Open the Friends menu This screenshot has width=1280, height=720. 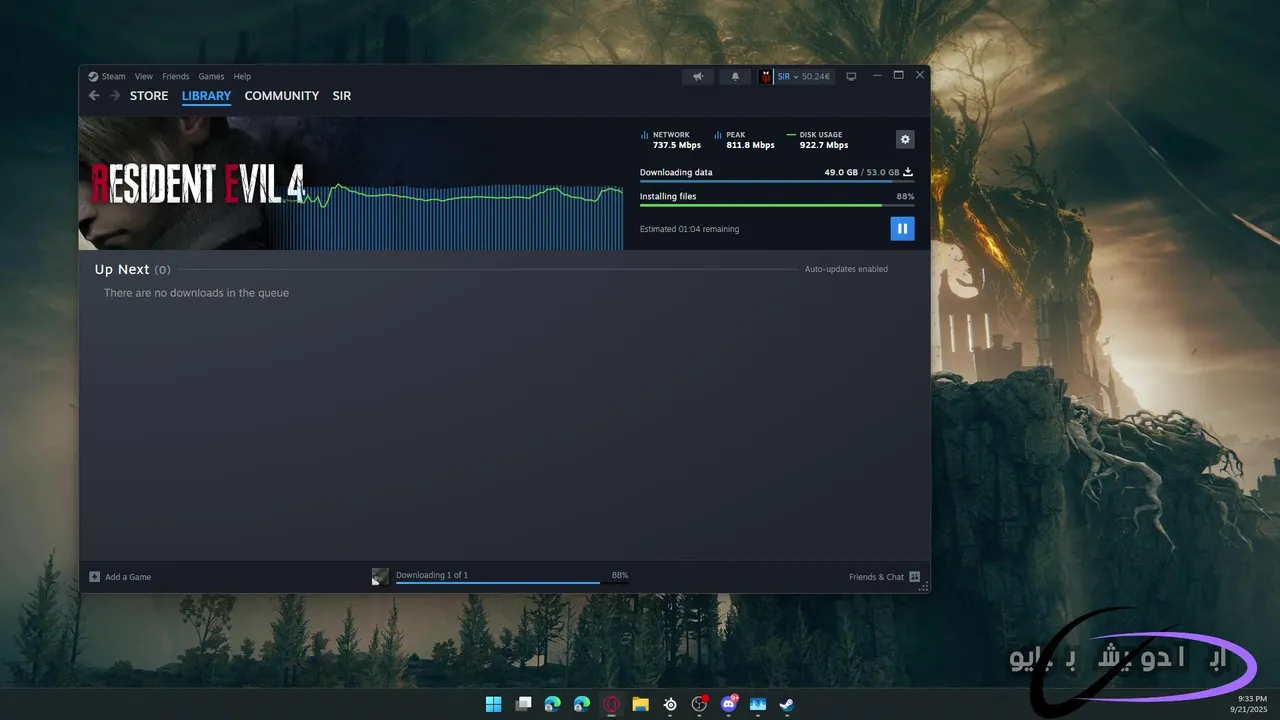pos(175,76)
